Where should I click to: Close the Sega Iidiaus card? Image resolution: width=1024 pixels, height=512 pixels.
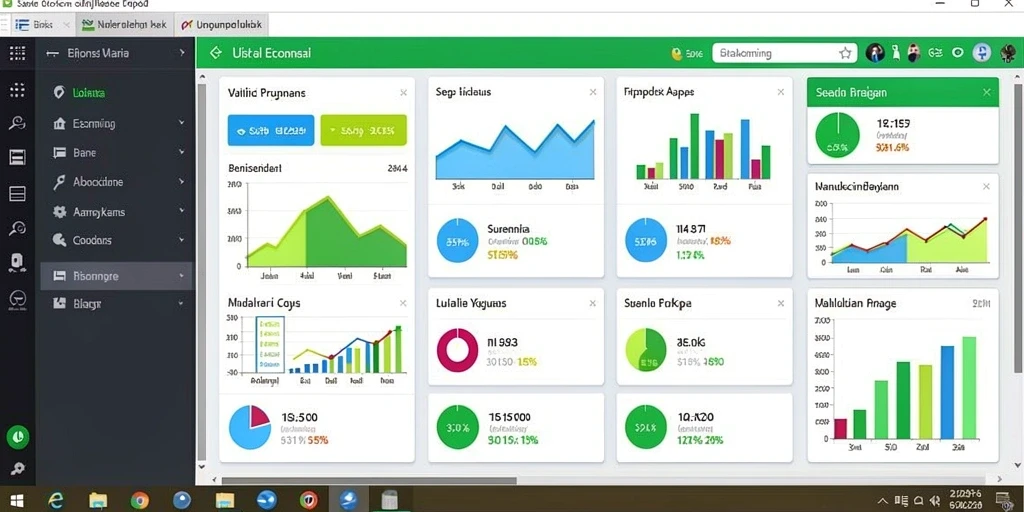[592, 93]
